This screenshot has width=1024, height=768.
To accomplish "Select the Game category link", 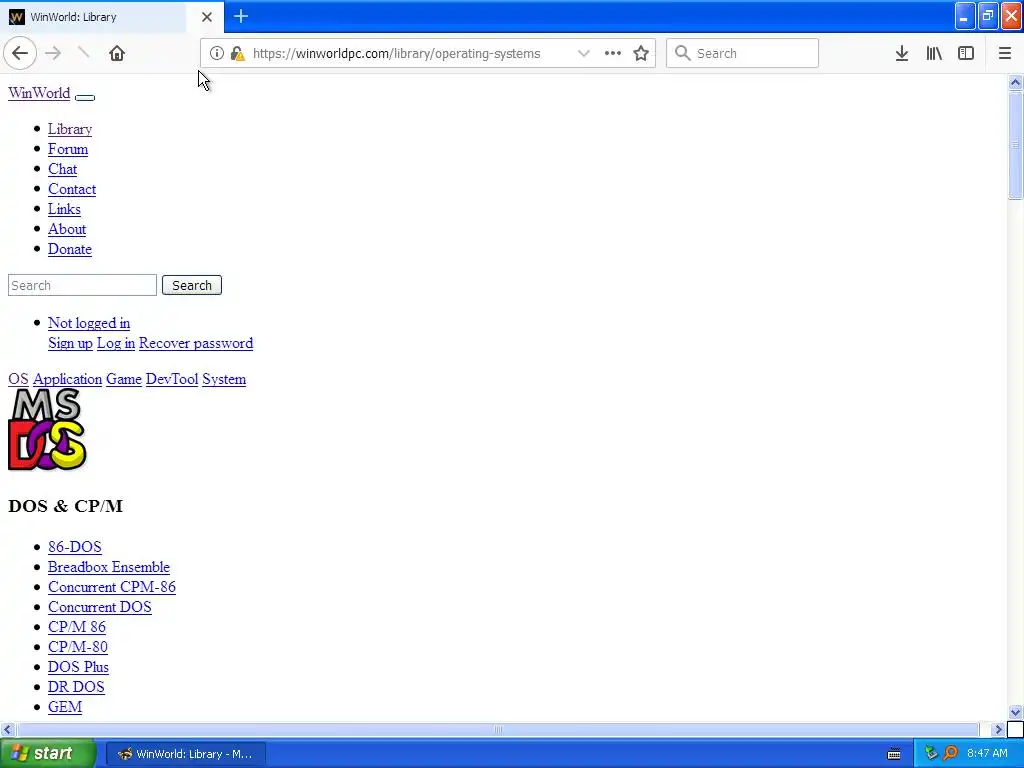I will (x=124, y=379).
